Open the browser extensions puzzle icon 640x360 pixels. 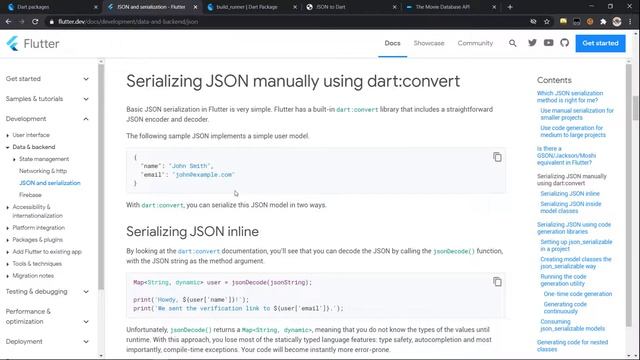603,22
